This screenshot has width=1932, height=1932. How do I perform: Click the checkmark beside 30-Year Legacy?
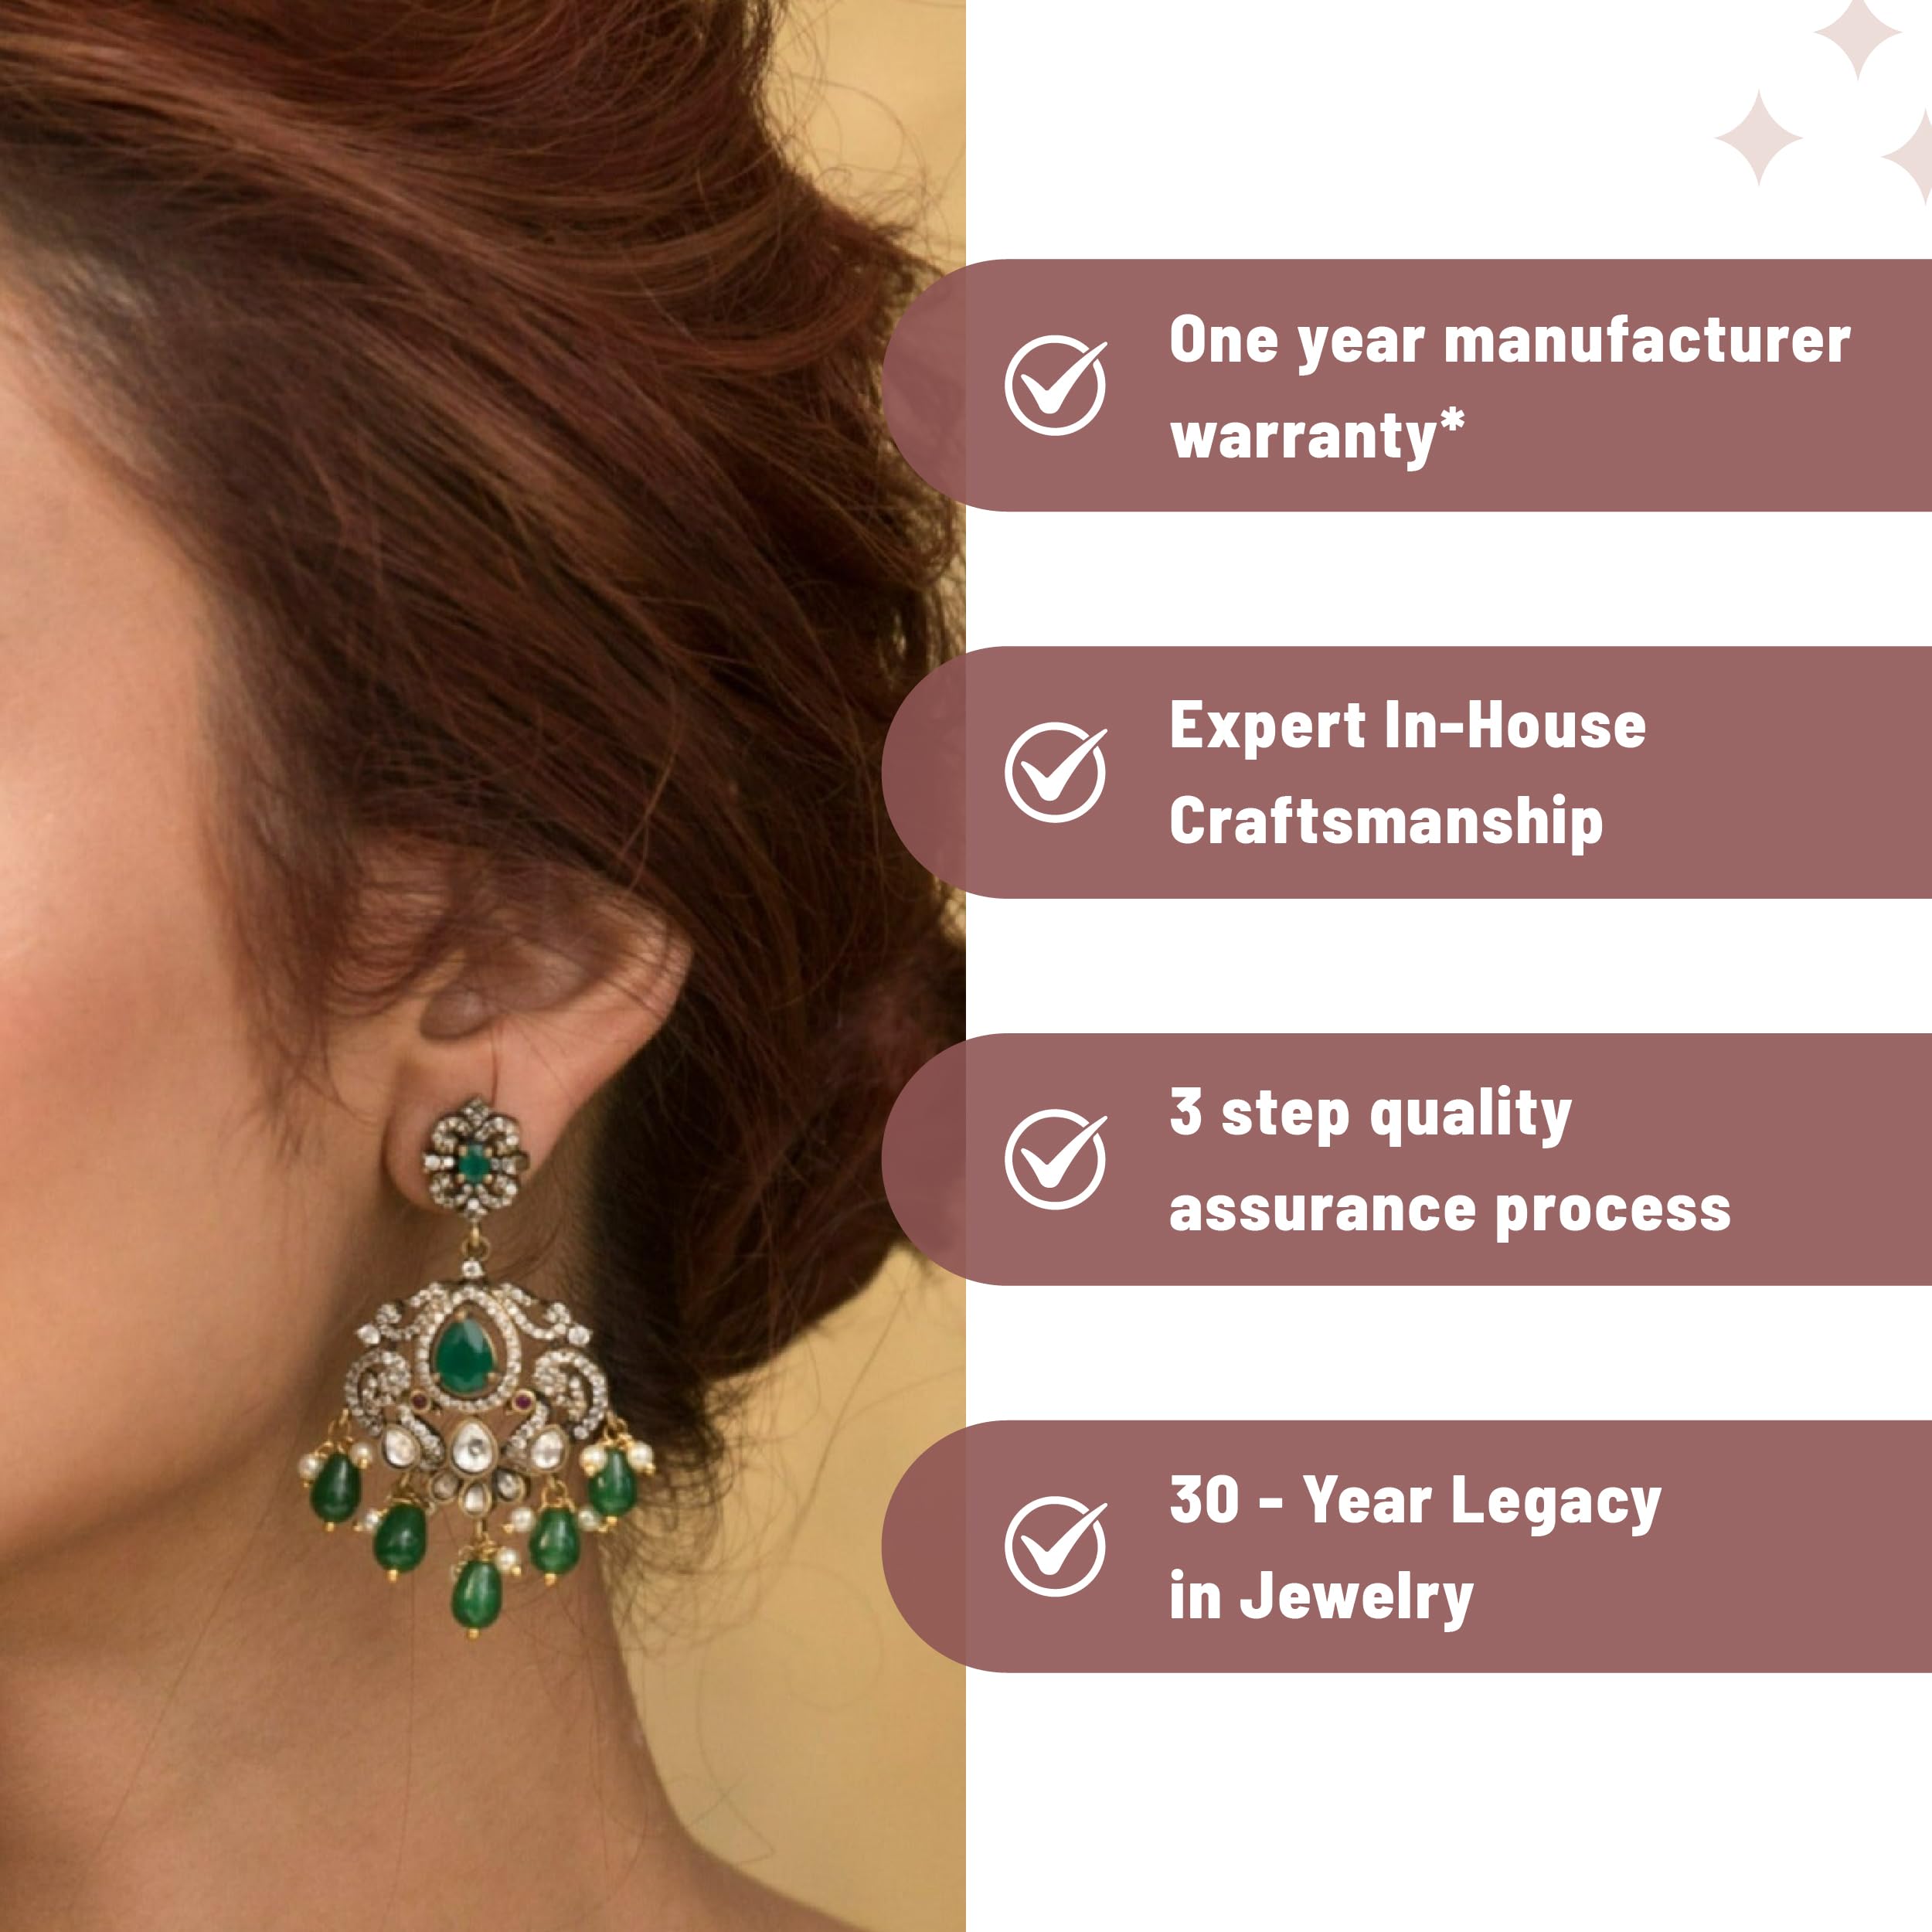pos(1055,1546)
